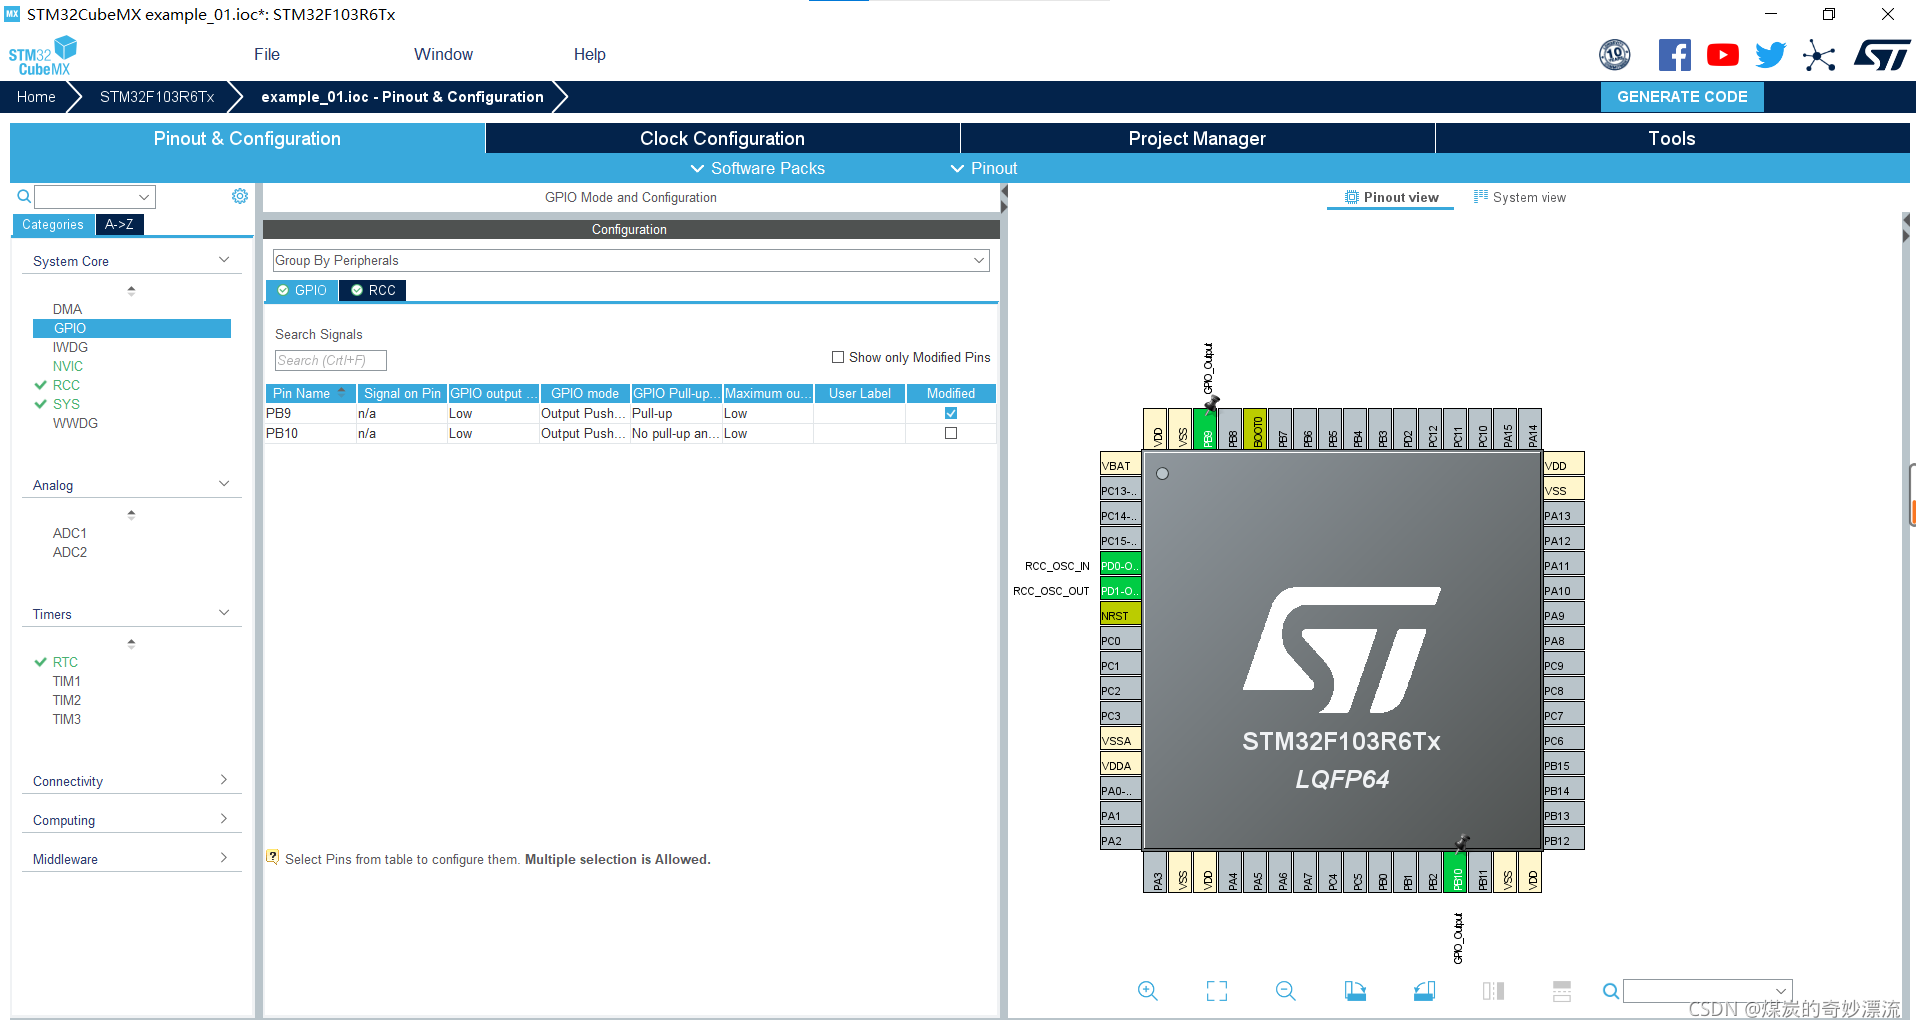This screenshot has width=1916, height=1027.
Task: Click the green PB9 pin on chip
Action: click(1207, 429)
